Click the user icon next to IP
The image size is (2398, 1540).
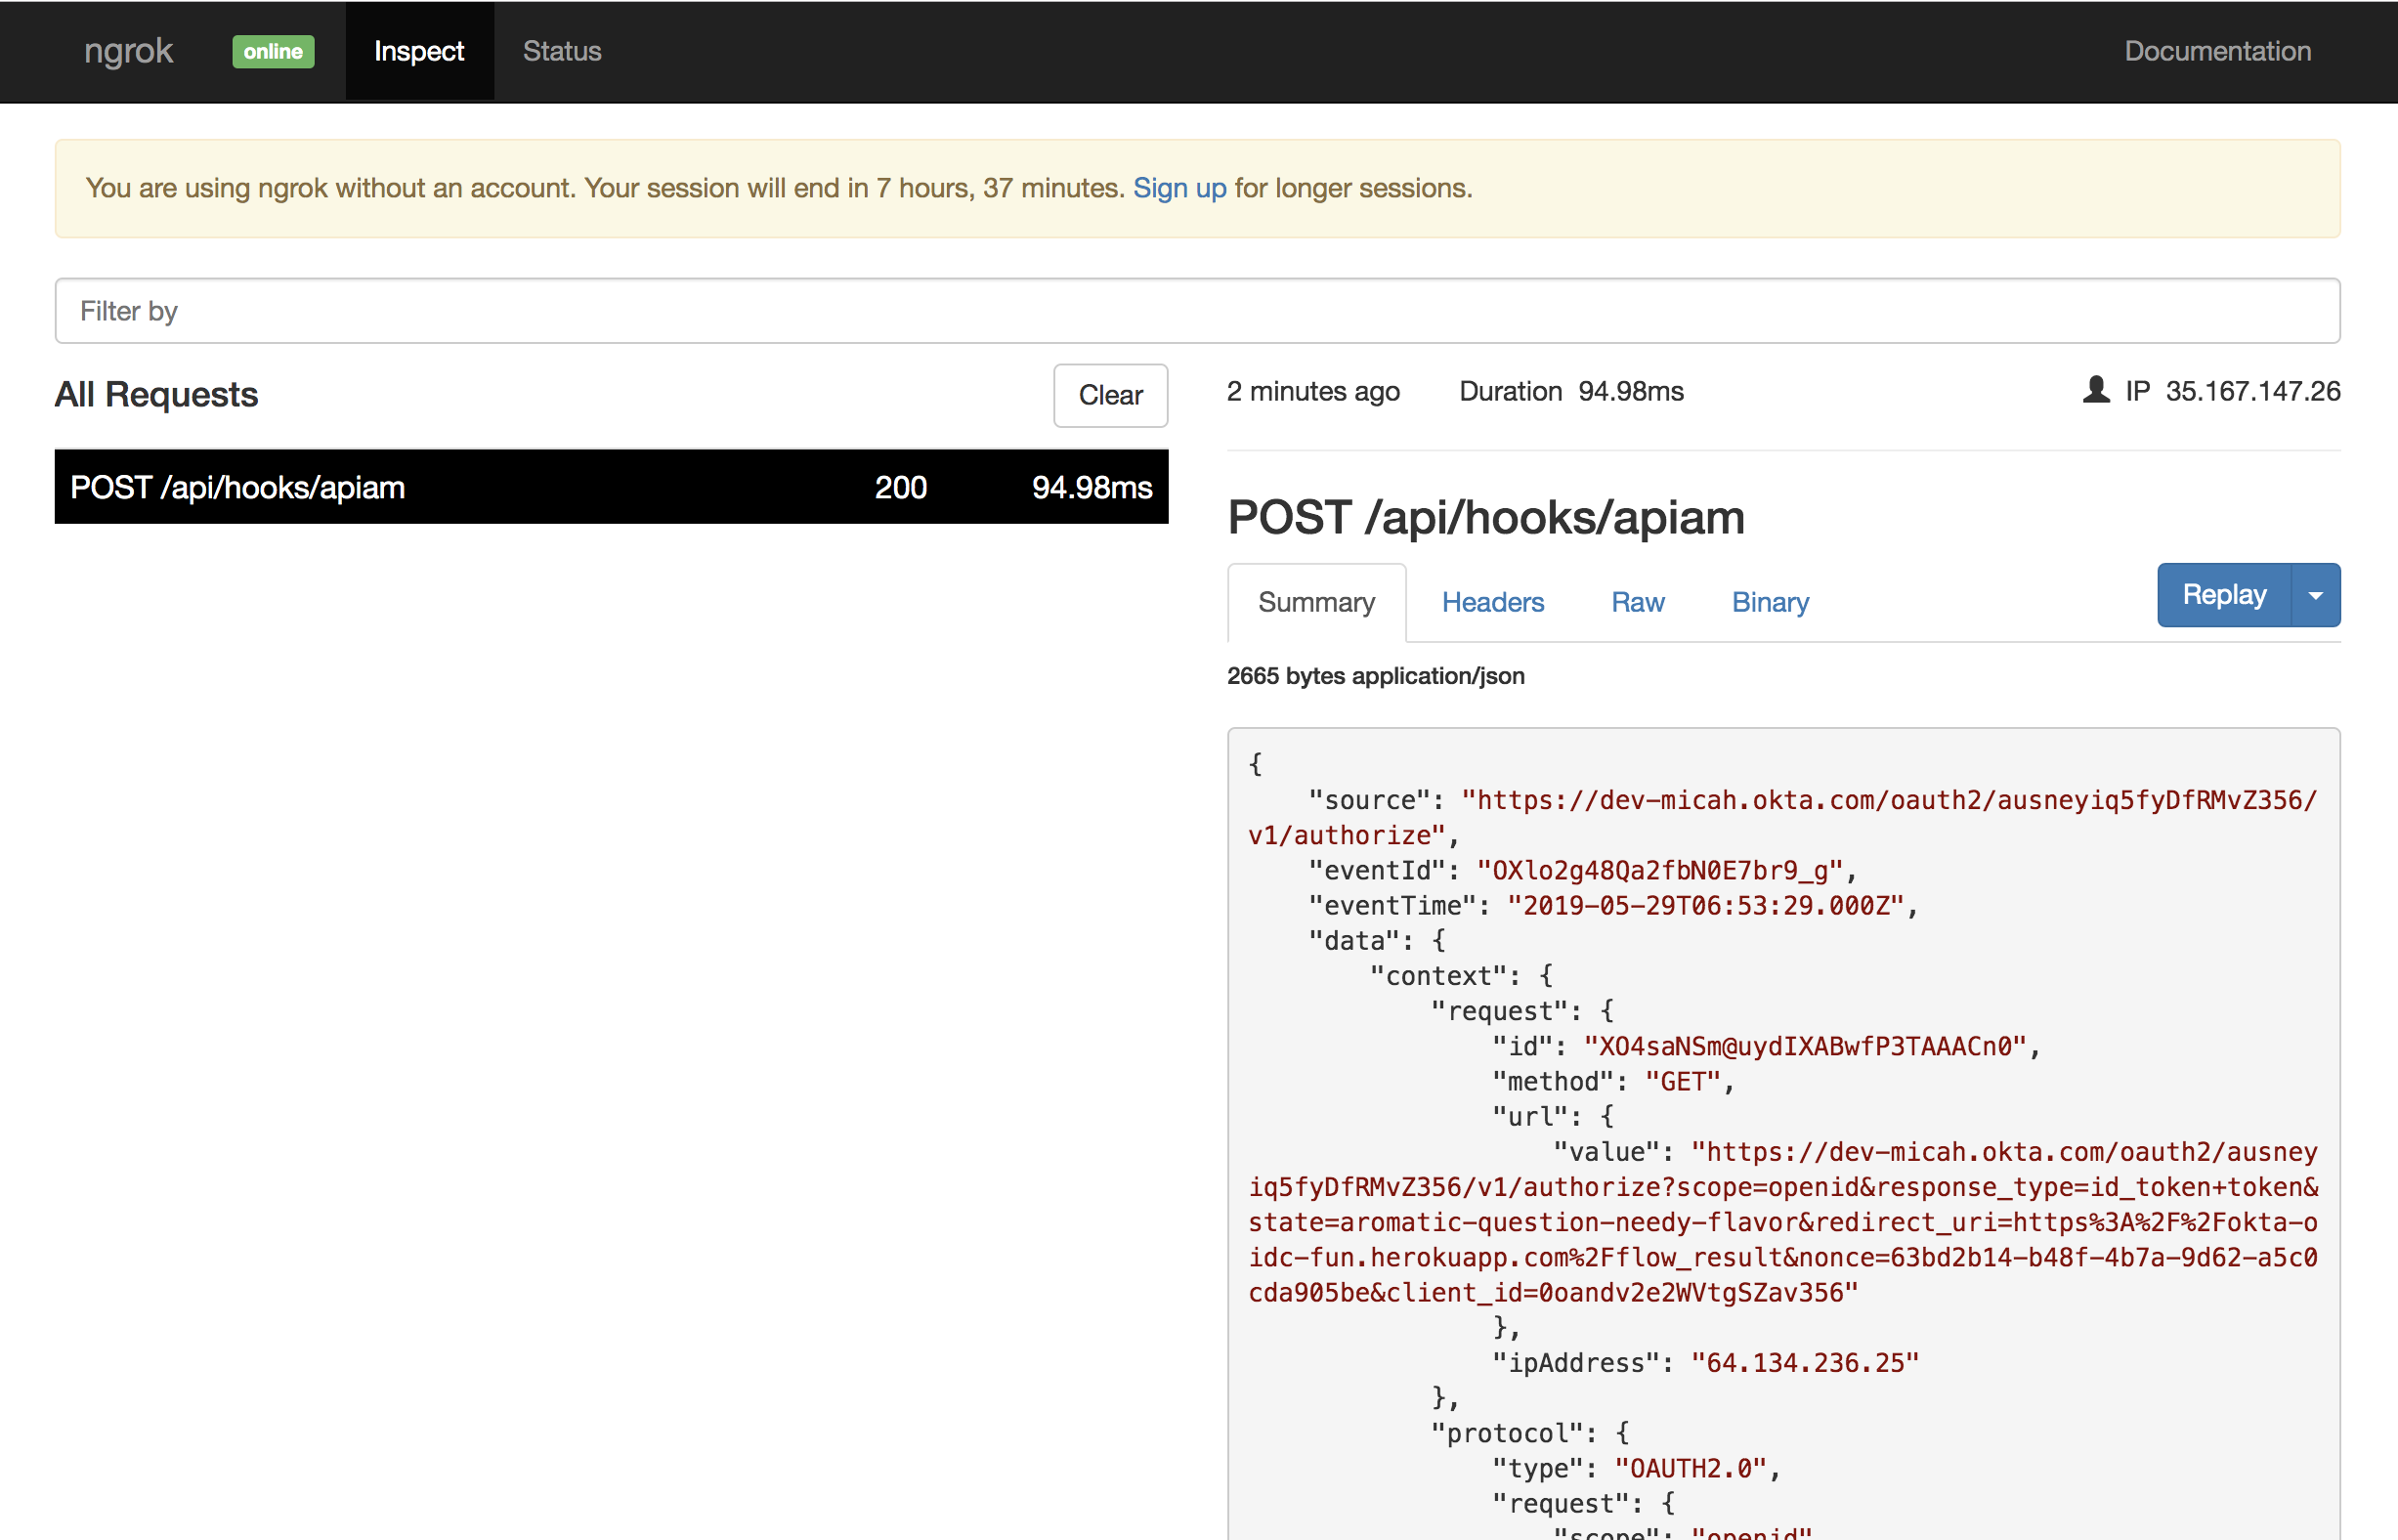2096,390
